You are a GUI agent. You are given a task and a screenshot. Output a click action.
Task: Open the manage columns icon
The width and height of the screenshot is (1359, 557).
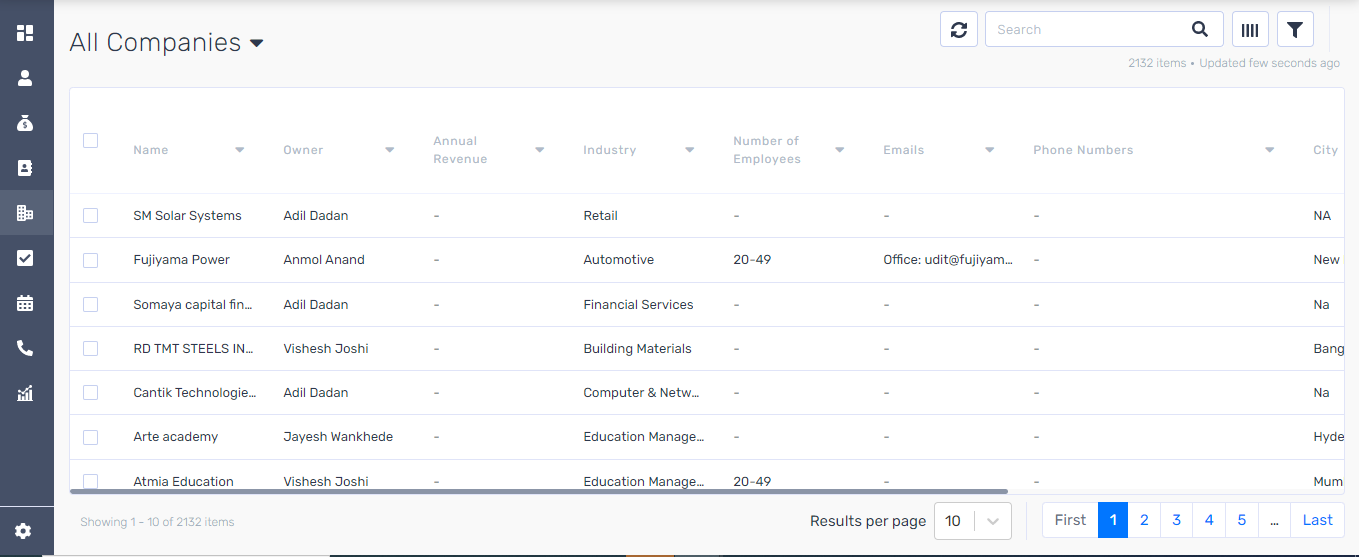[x=1250, y=30]
